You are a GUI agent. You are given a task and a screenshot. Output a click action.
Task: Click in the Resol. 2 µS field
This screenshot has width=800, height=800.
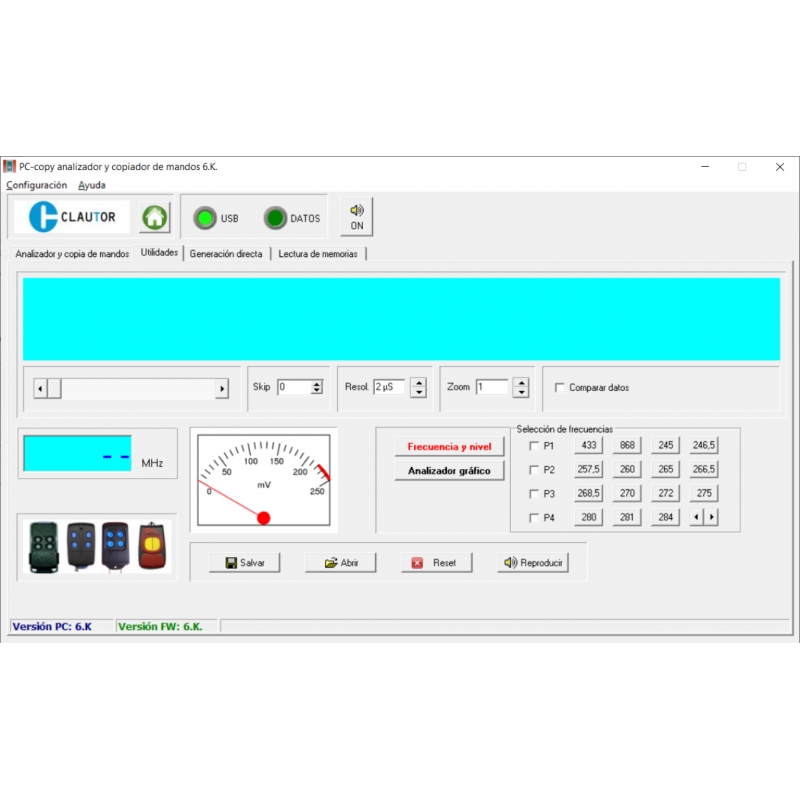click(389, 387)
